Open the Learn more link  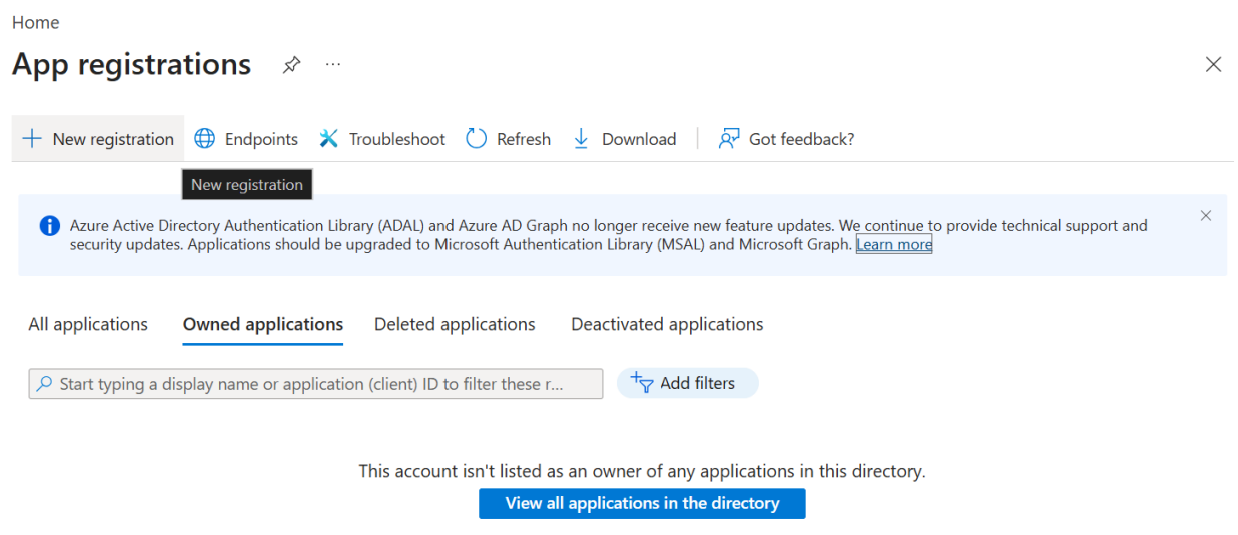pos(894,244)
